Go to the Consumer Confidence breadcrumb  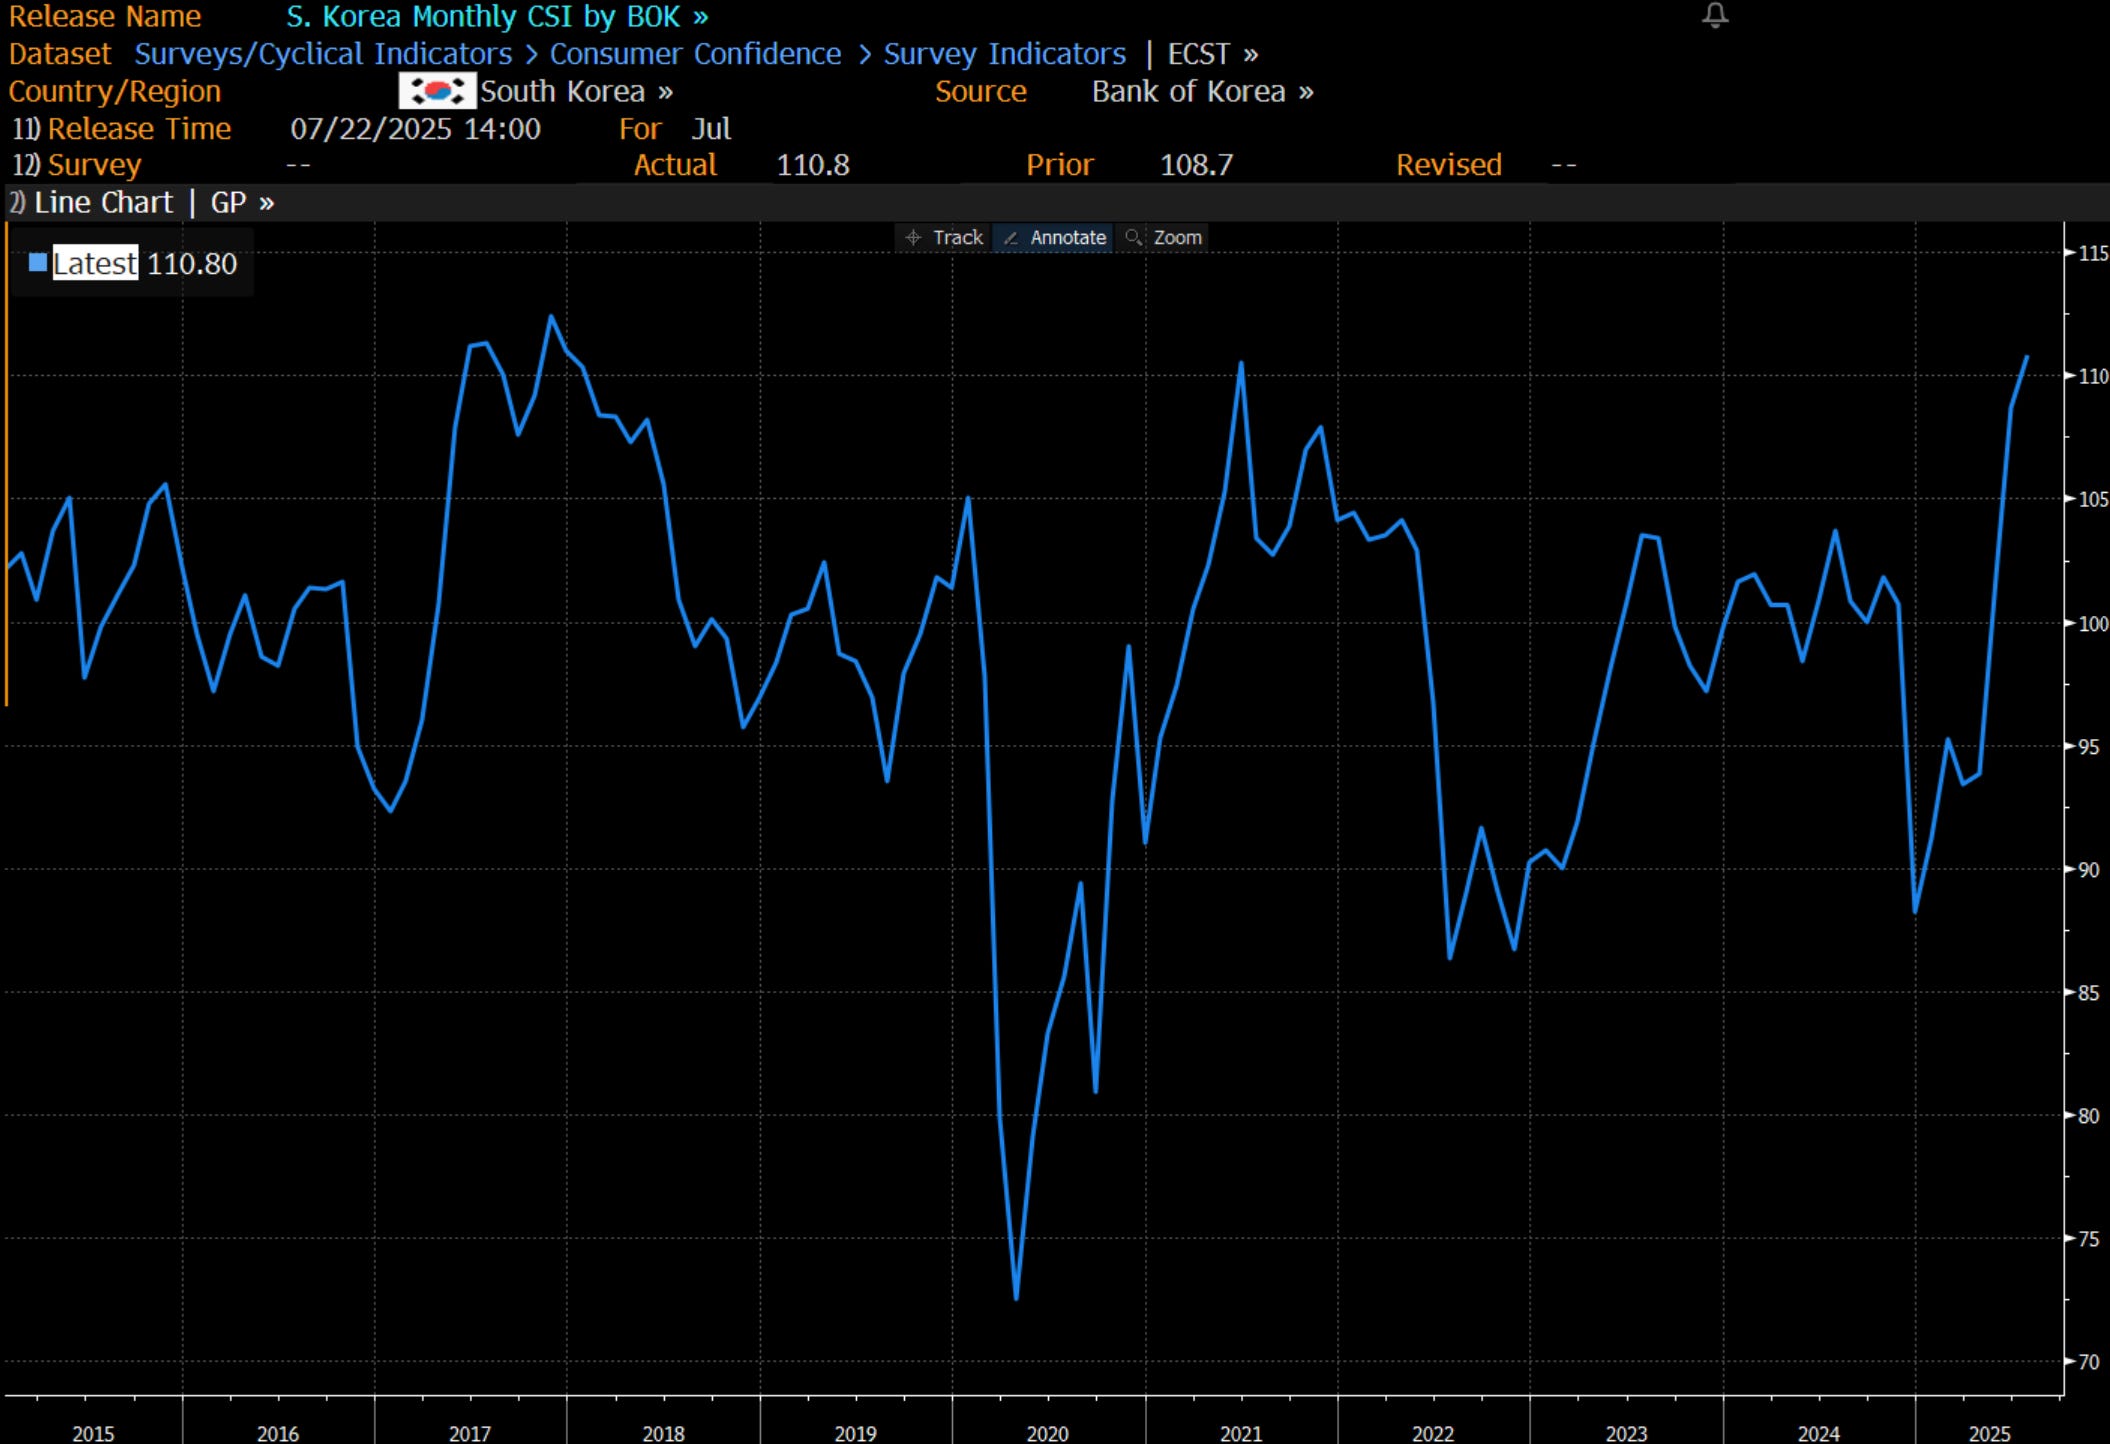[695, 54]
